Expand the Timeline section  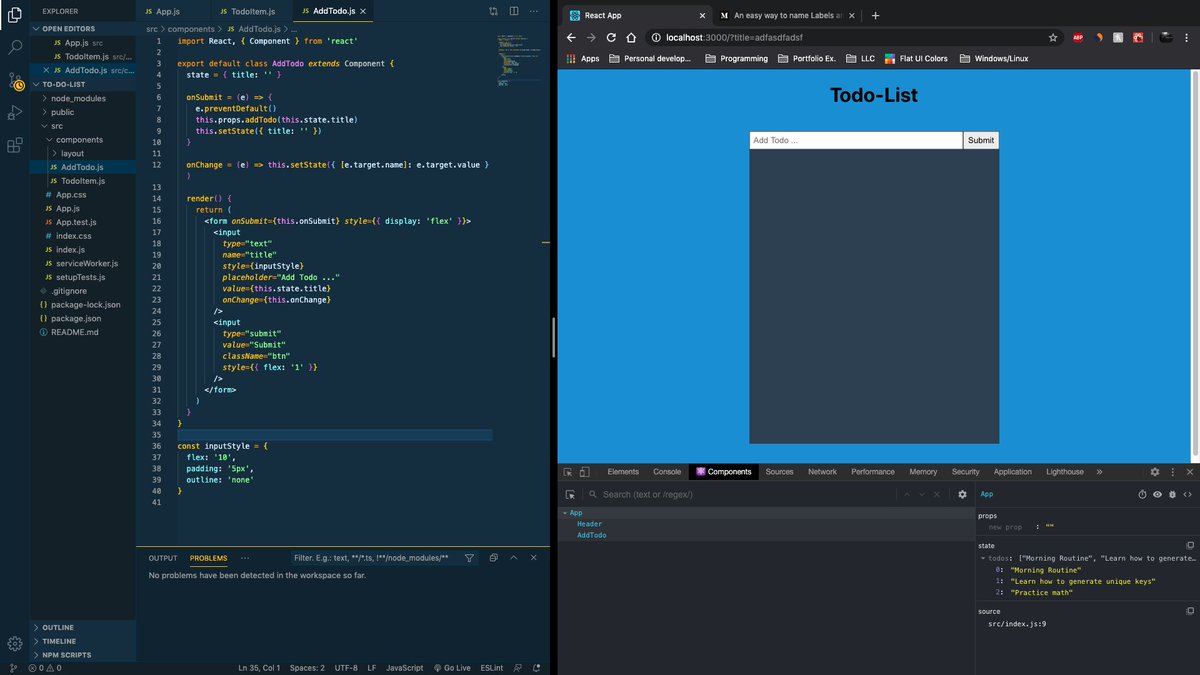84,641
